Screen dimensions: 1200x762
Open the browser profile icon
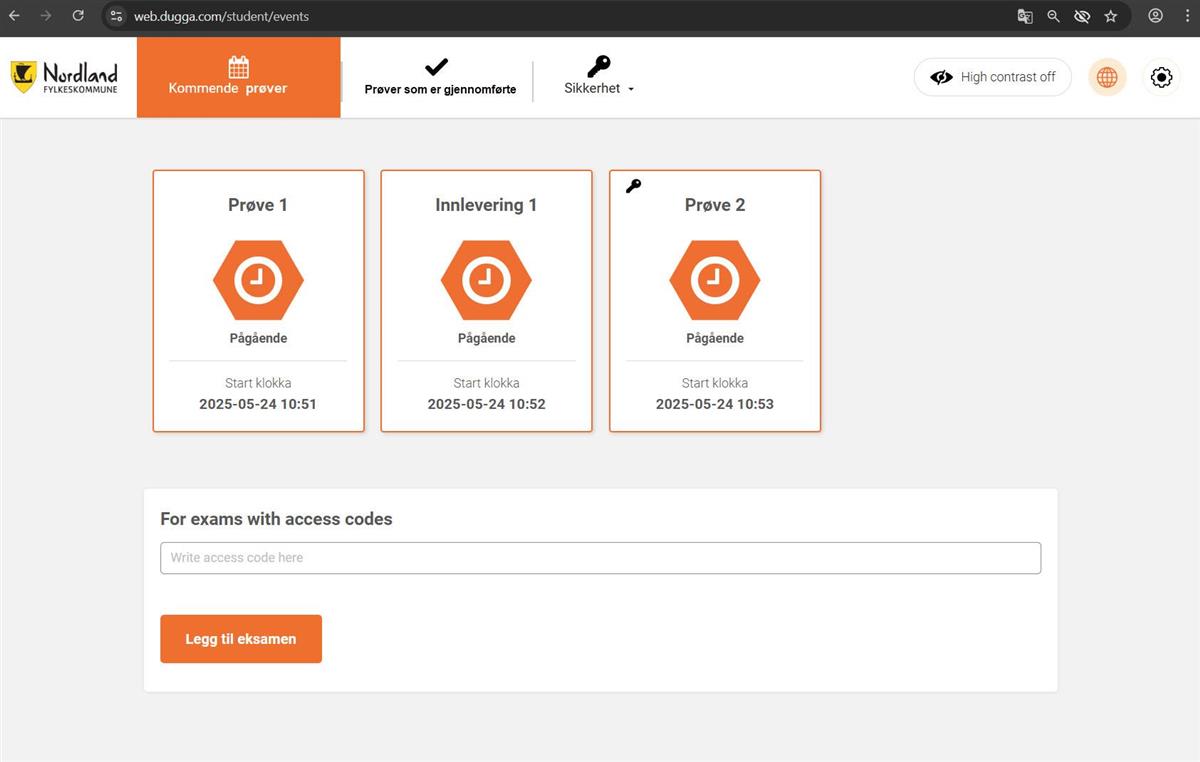click(1156, 16)
